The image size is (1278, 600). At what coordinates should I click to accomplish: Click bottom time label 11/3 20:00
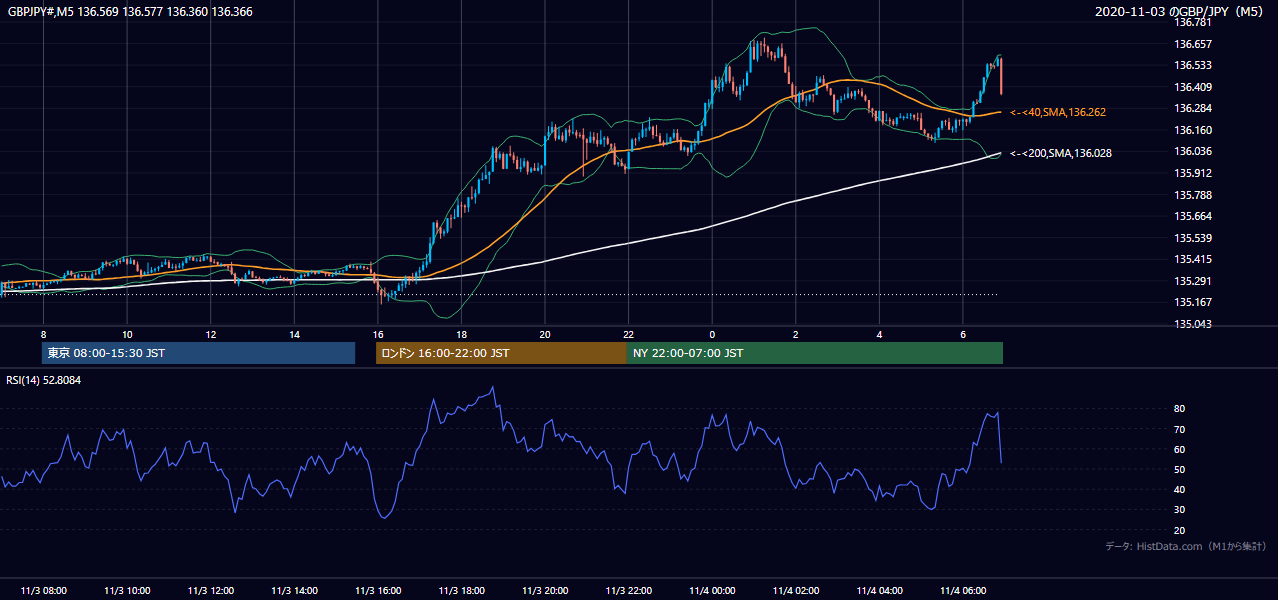coord(545,591)
